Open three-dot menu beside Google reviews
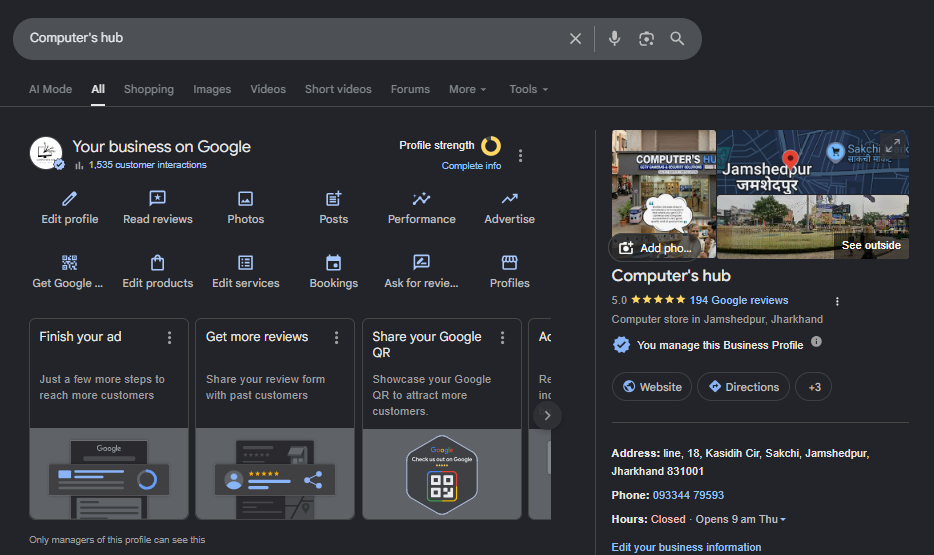 tap(837, 301)
